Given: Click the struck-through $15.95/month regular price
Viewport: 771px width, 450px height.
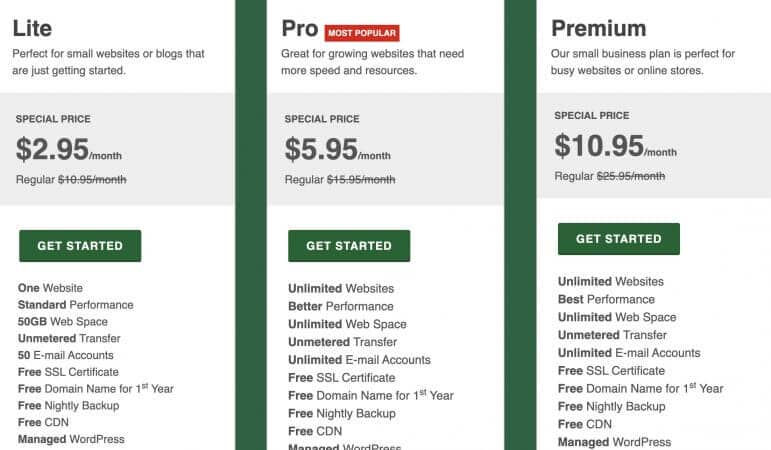Looking at the screenshot, I should 361,180.
